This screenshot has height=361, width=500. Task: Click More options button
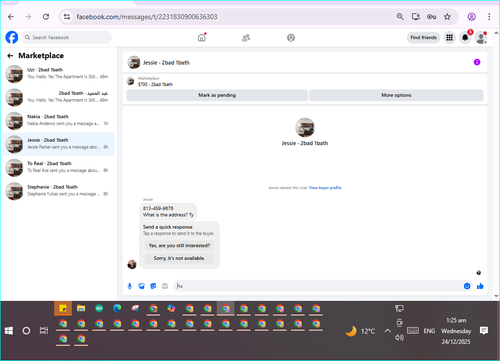pos(396,95)
